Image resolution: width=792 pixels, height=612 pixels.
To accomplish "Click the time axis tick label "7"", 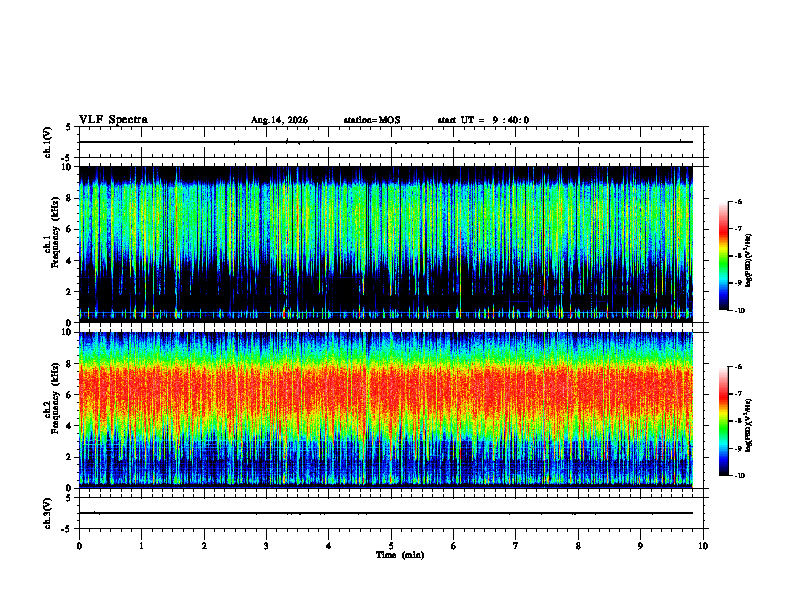I will pos(516,546).
